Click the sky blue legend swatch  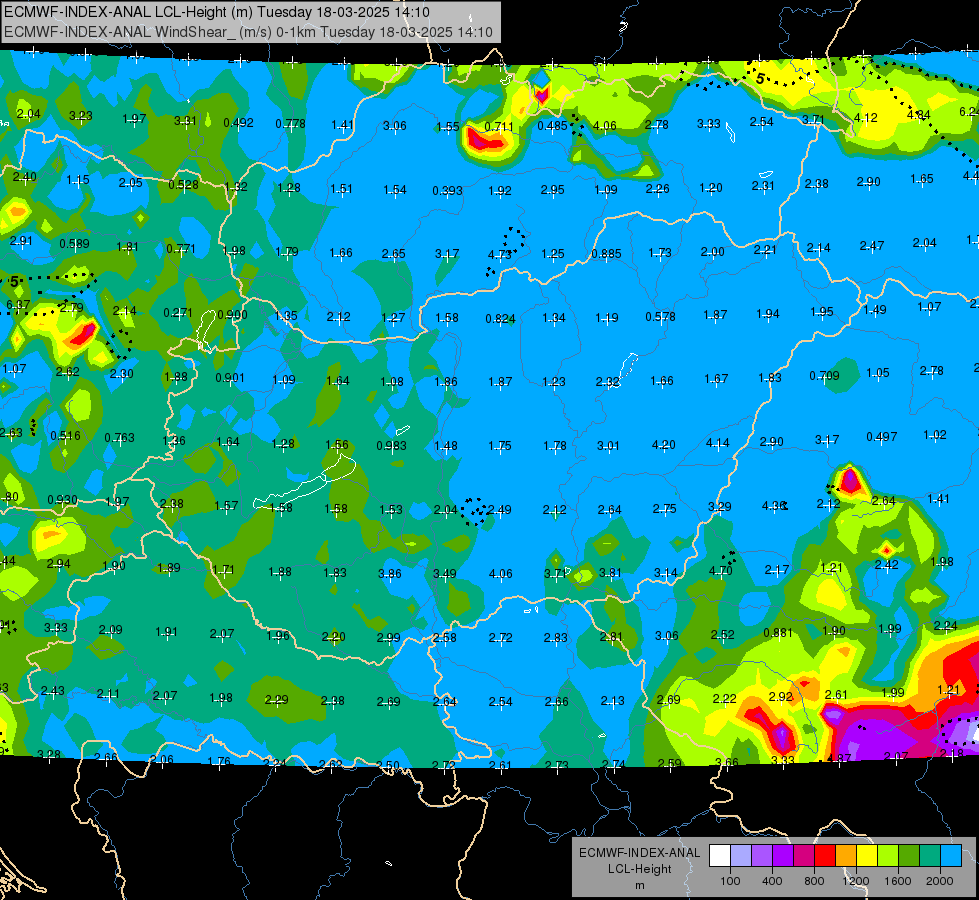951,856
